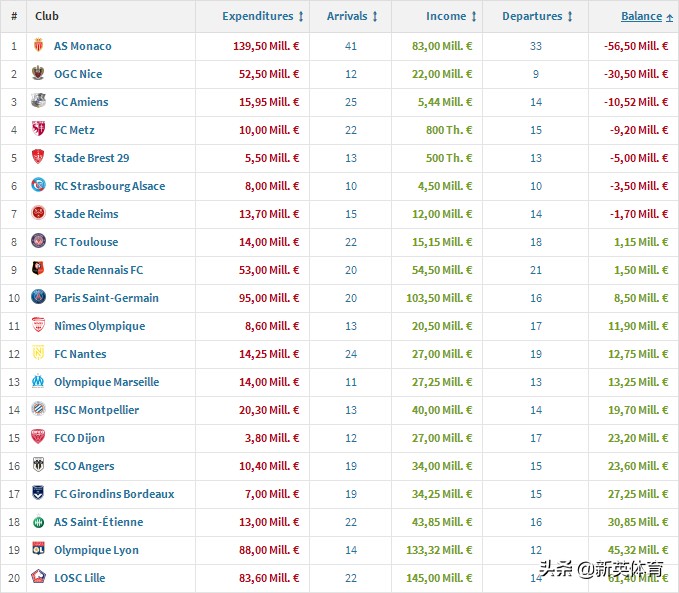Click the FC Nantes crest icon
This screenshot has height=593, width=679.
pos(39,354)
